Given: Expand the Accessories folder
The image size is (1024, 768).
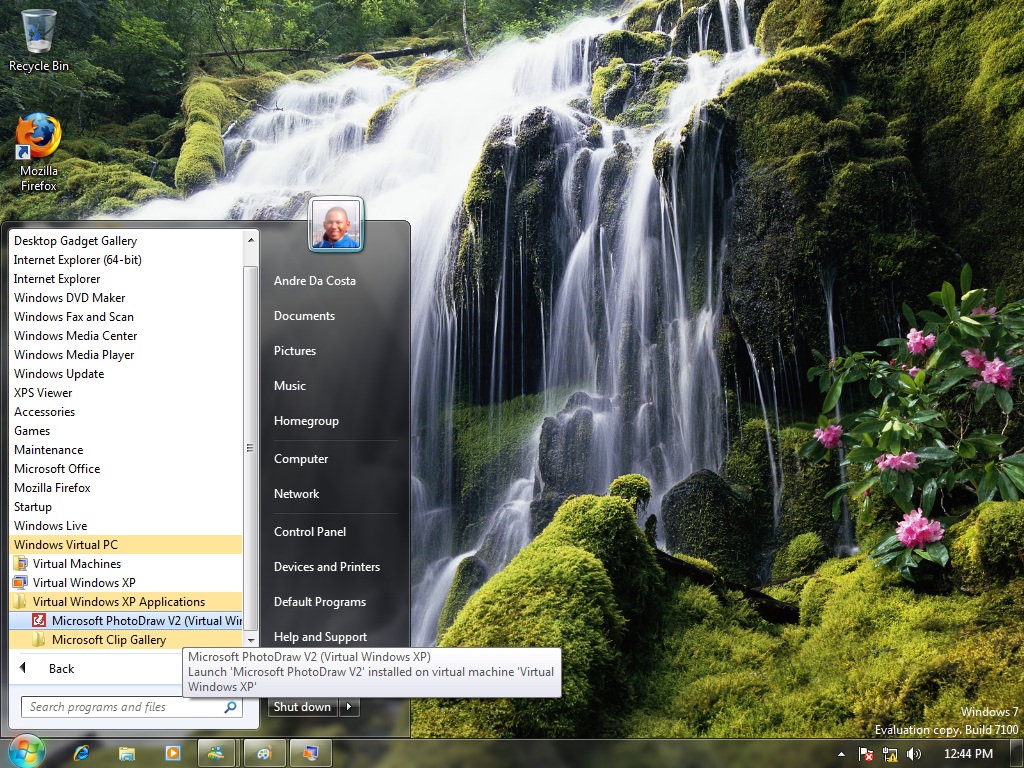Looking at the screenshot, I should [125, 412].
